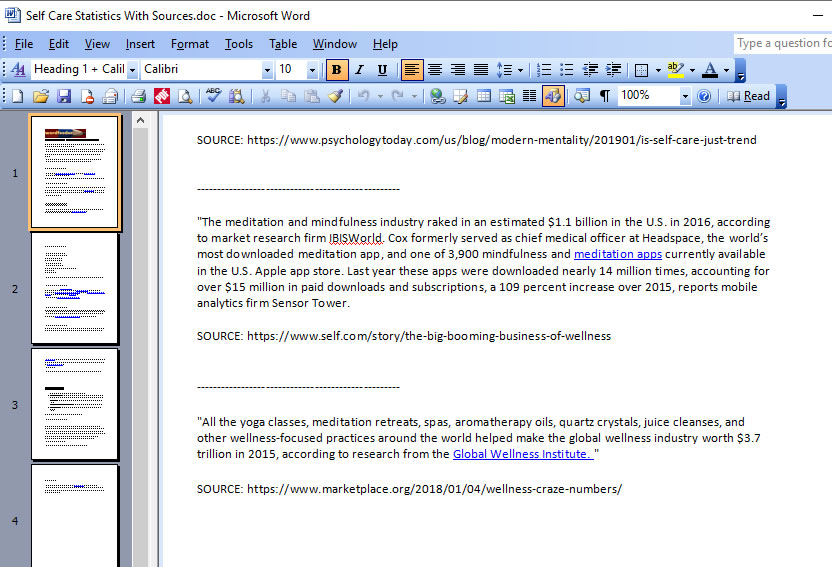Image resolution: width=832 pixels, height=567 pixels.
Task: Select page 2 thumbnail
Action: coord(75,289)
